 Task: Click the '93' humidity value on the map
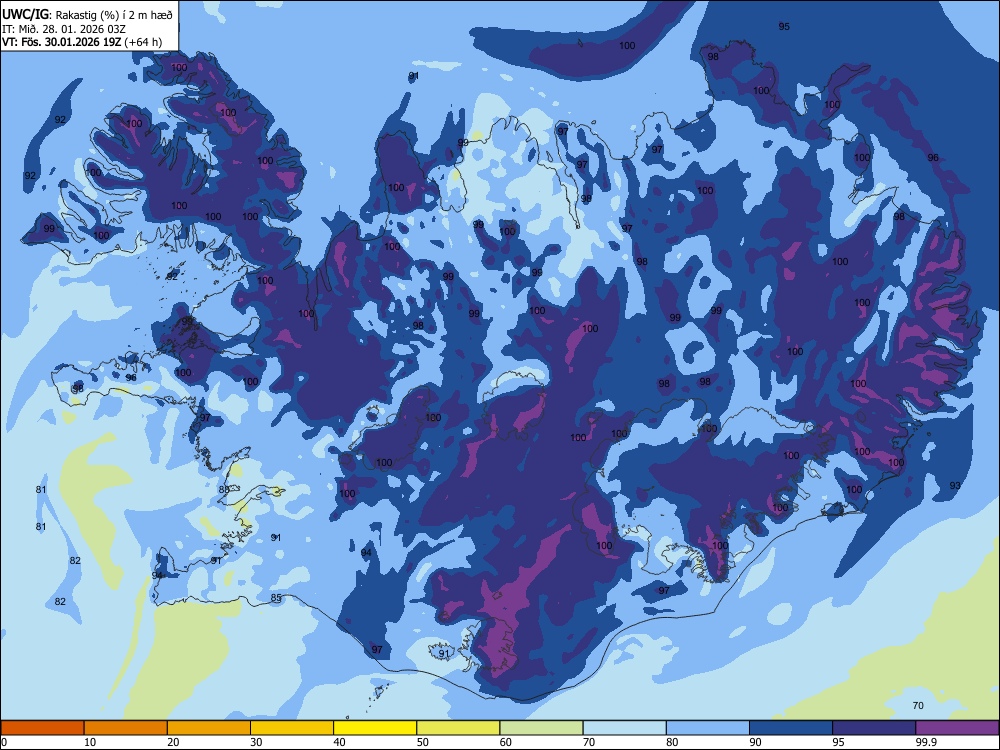click(x=955, y=486)
